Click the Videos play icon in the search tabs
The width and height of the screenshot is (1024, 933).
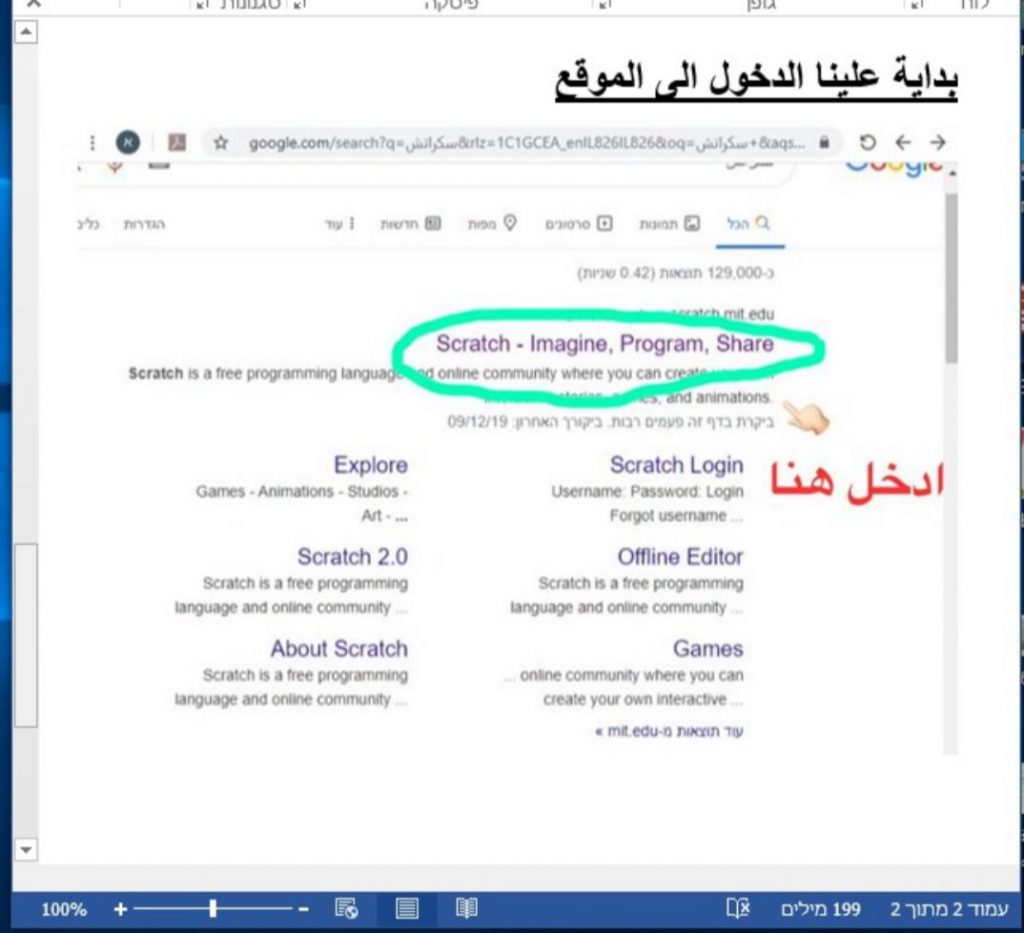604,223
